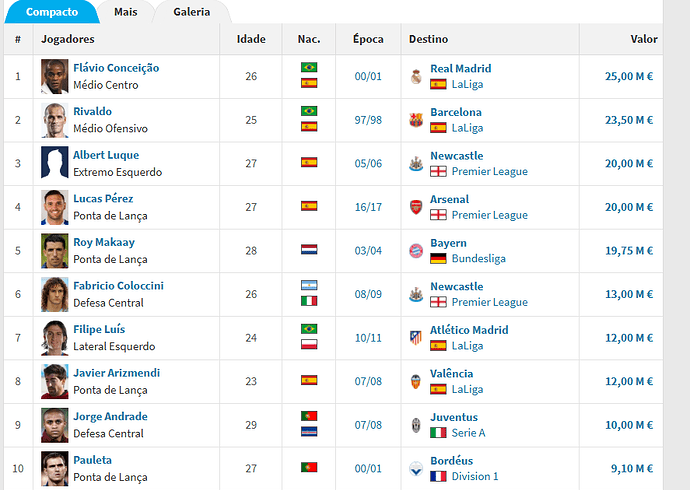Open Fabricio Coloccini's photo thumbnail
This screenshot has width=690, height=490.
(x=55, y=294)
